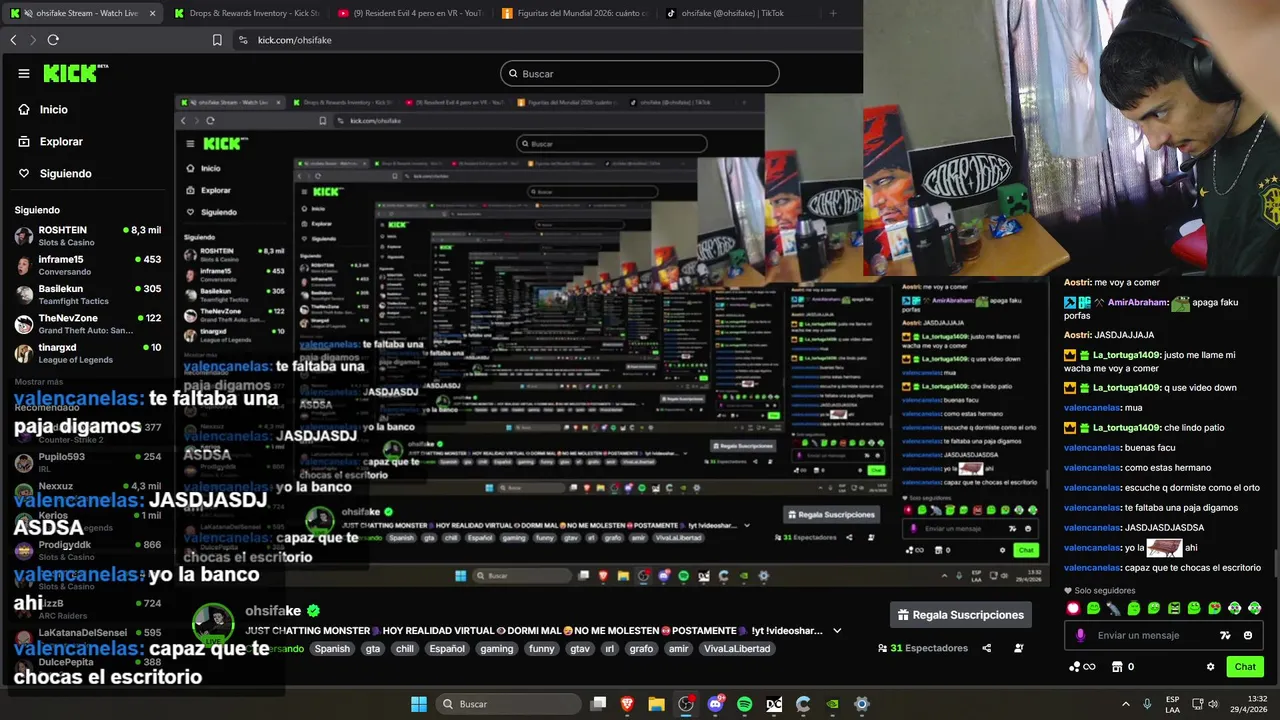Click the Windows taskbar Buscar search box

(509, 704)
